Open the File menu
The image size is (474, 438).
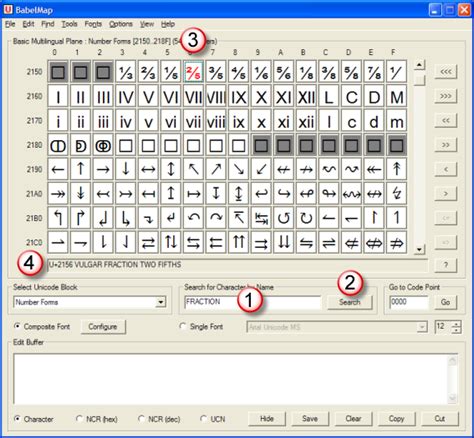pyautogui.click(x=10, y=24)
